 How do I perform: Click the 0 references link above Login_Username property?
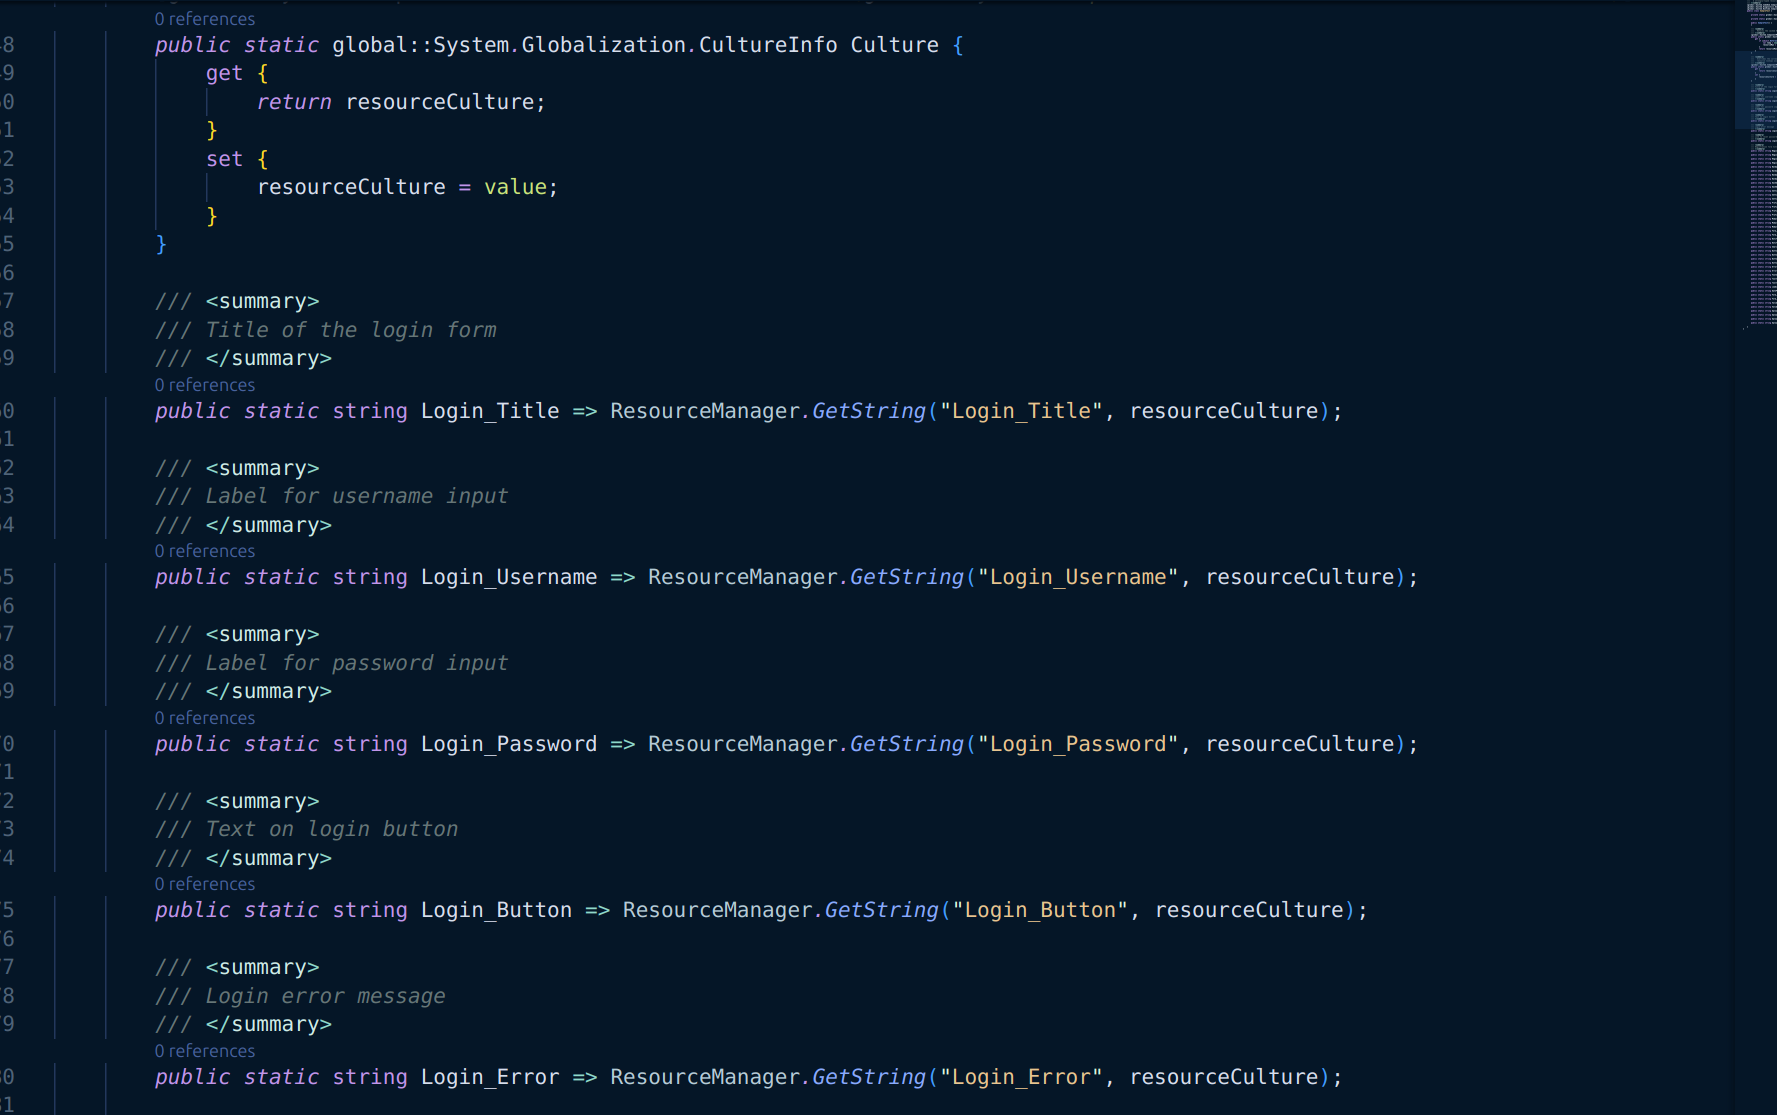(204, 551)
